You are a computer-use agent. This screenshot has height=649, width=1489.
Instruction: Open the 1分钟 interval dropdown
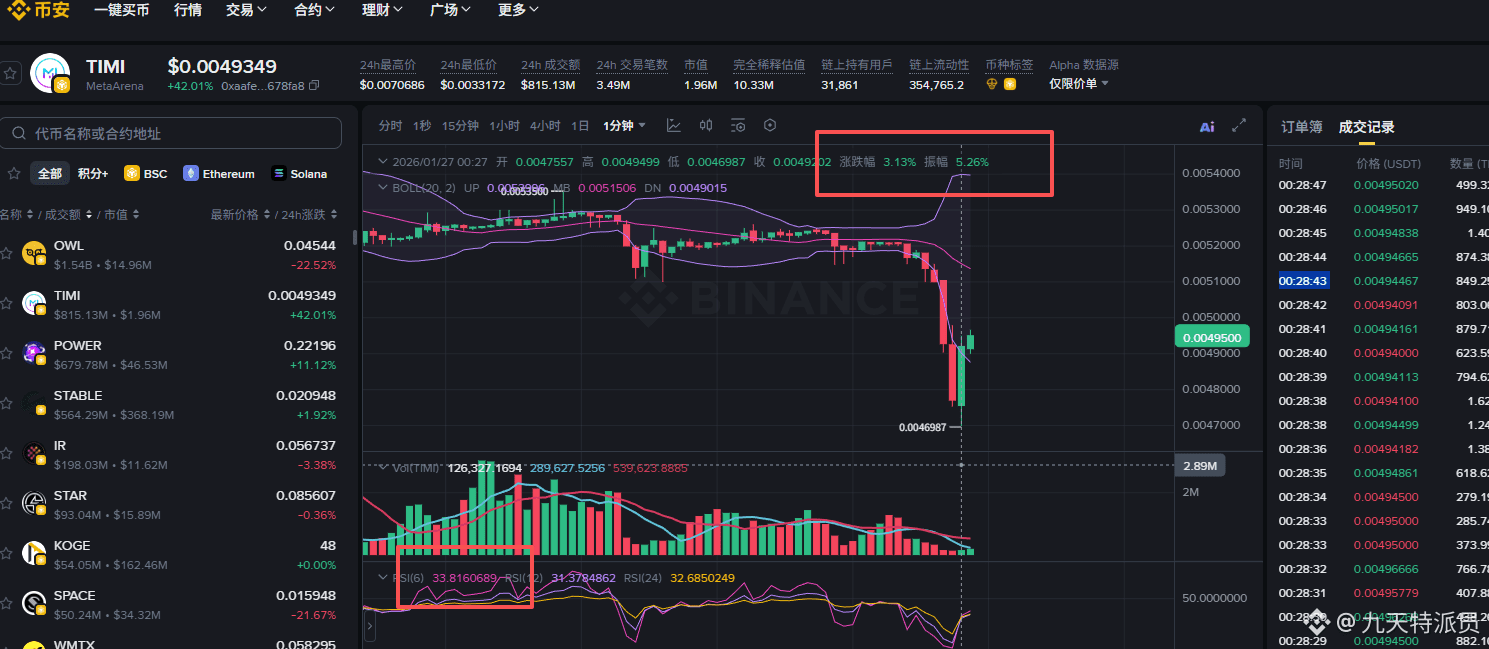pyautogui.click(x=624, y=125)
